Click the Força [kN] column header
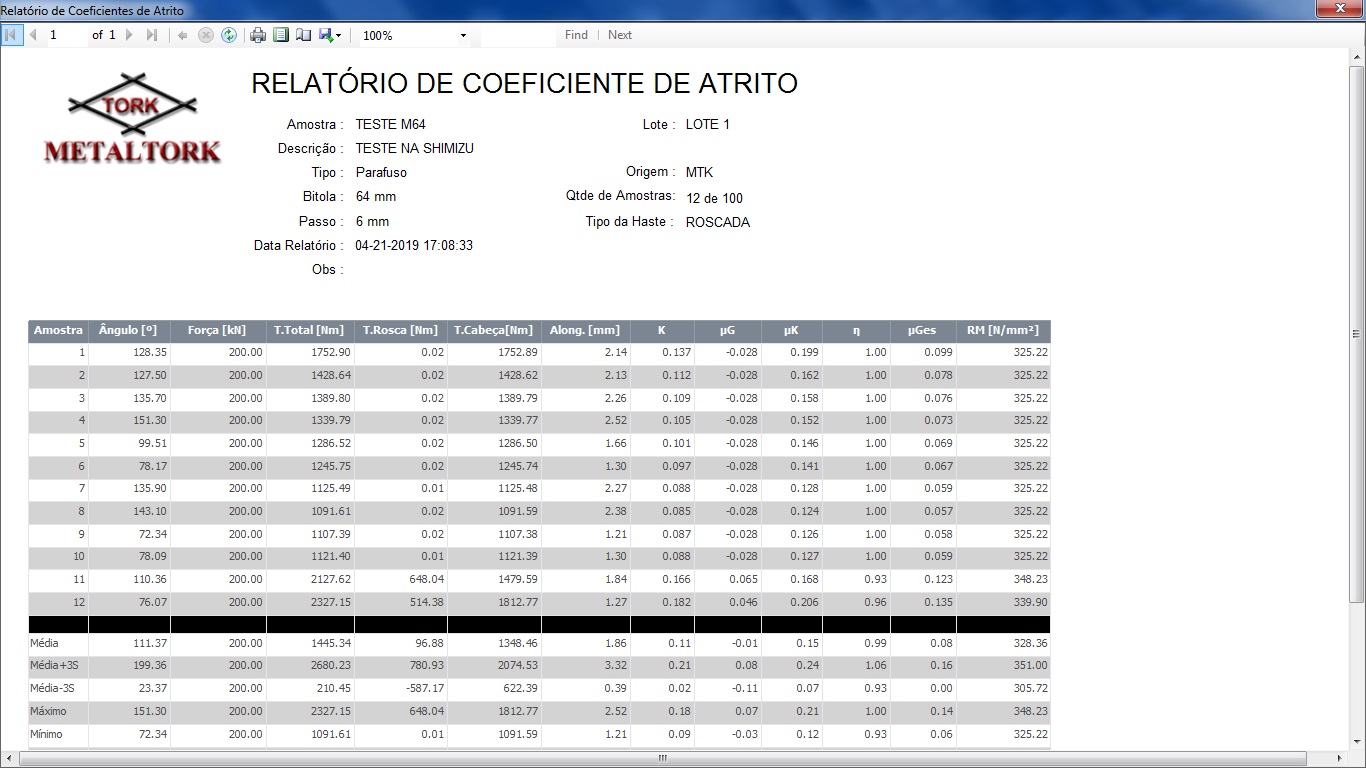Image resolution: width=1366 pixels, height=768 pixels. point(217,330)
